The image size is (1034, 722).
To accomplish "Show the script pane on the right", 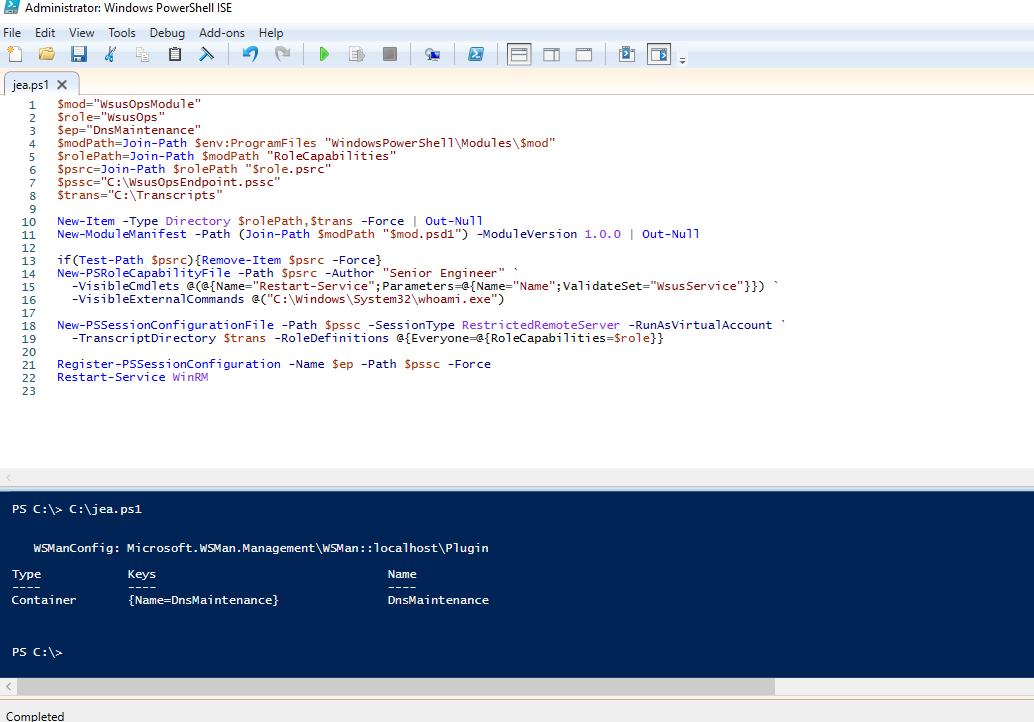I will pos(551,54).
